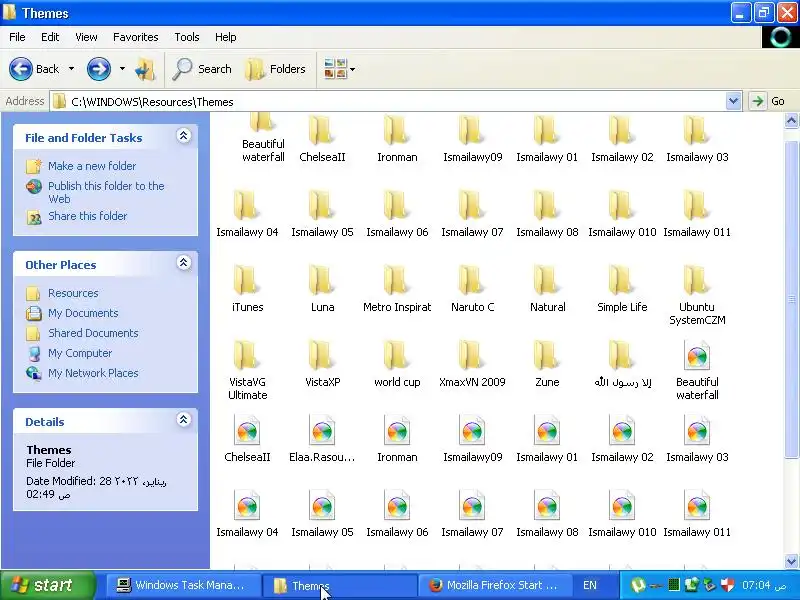Select the Zune folder
This screenshot has height=600, width=800.
pyautogui.click(x=547, y=363)
